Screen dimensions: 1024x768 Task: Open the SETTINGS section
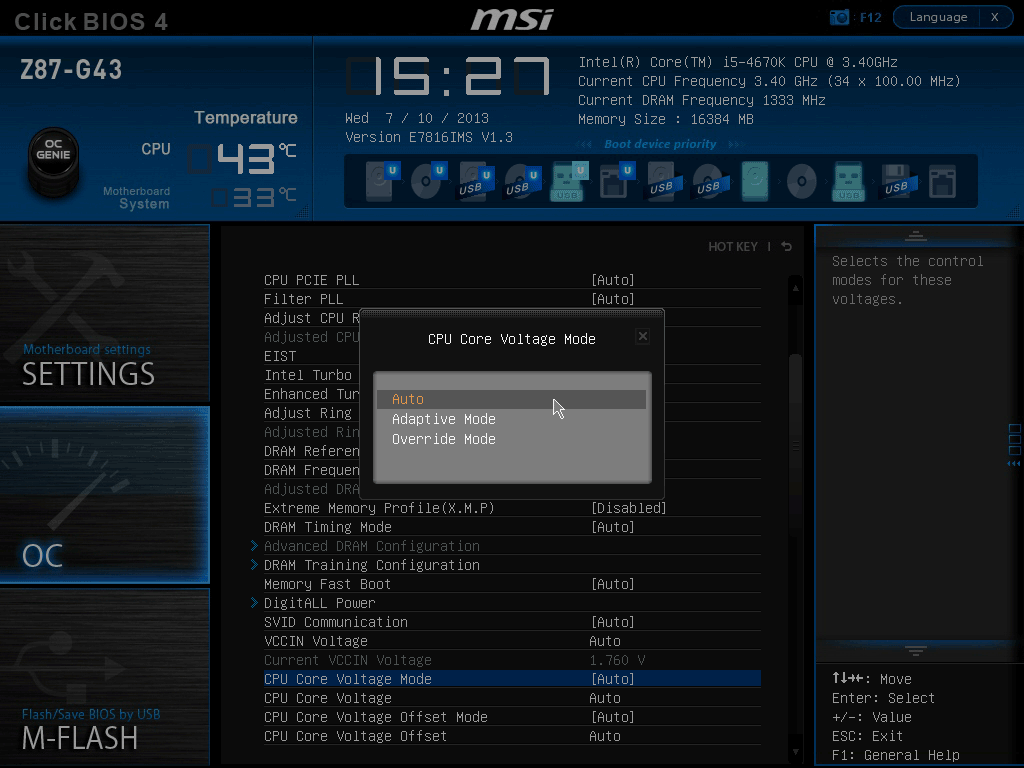pyautogui.click(x=105, y=314)
